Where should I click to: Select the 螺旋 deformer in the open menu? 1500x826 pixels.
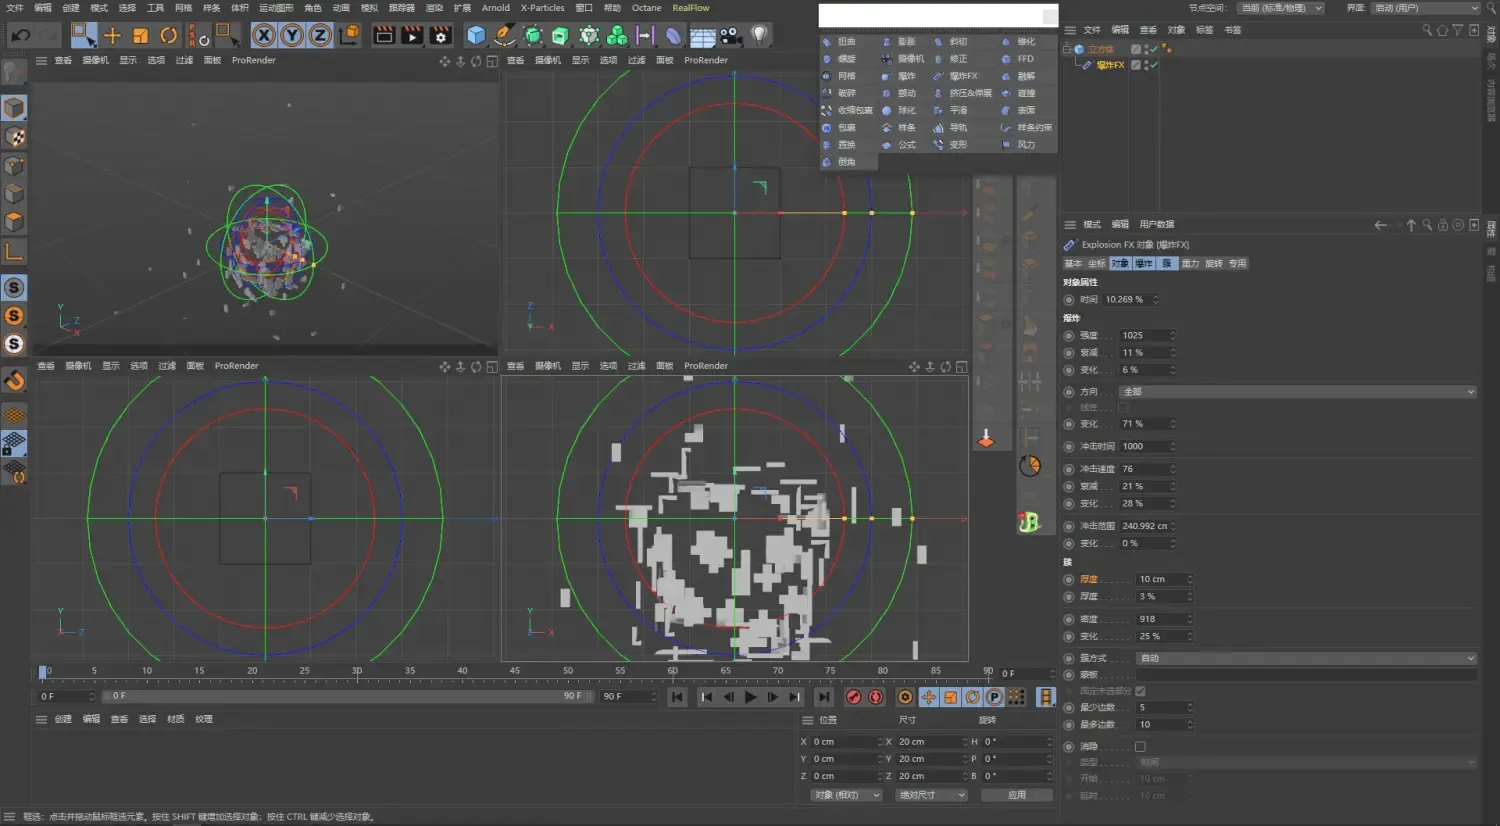(848, 58)
